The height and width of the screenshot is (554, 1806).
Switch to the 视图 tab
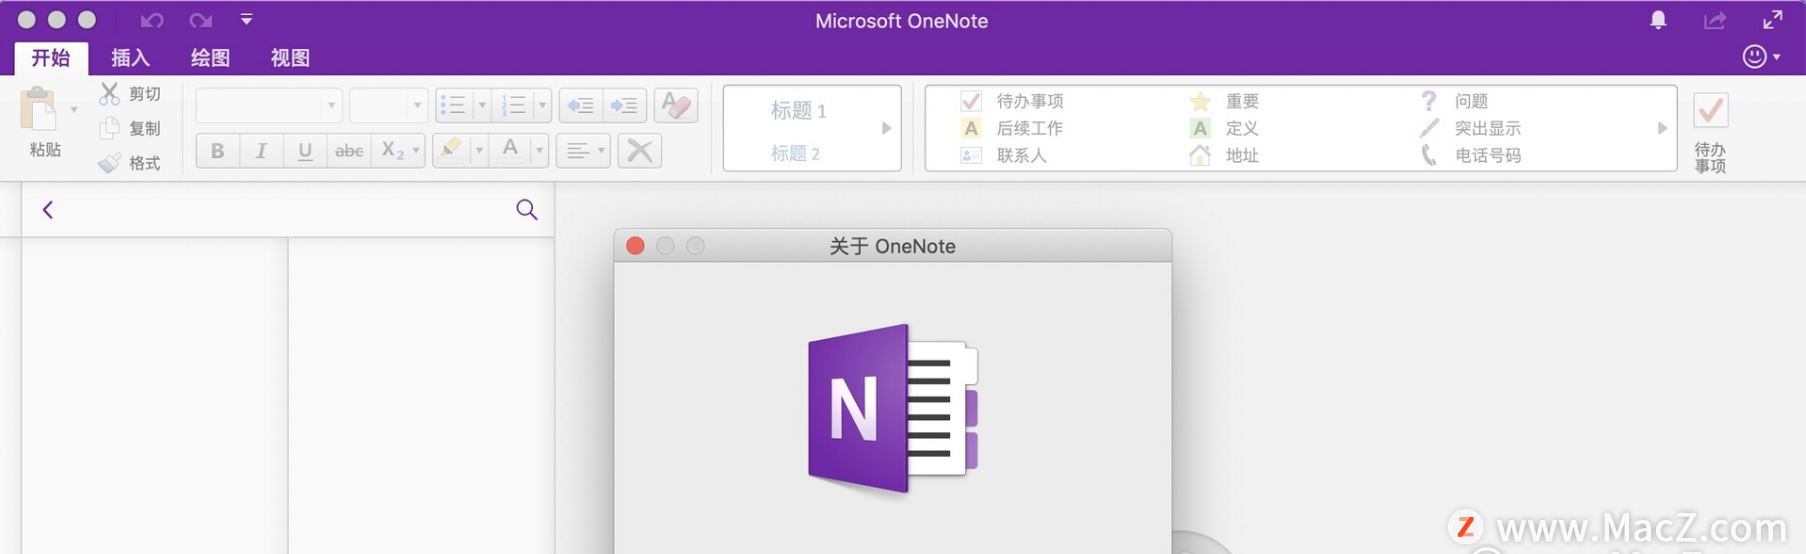click(291, 58)
